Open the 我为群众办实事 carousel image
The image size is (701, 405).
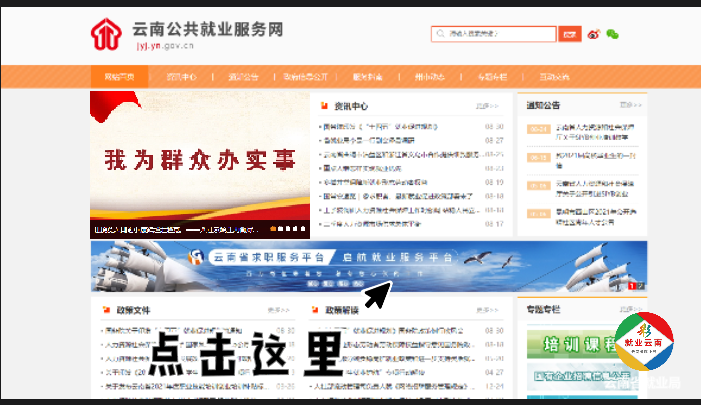click(x=200, y=160)
